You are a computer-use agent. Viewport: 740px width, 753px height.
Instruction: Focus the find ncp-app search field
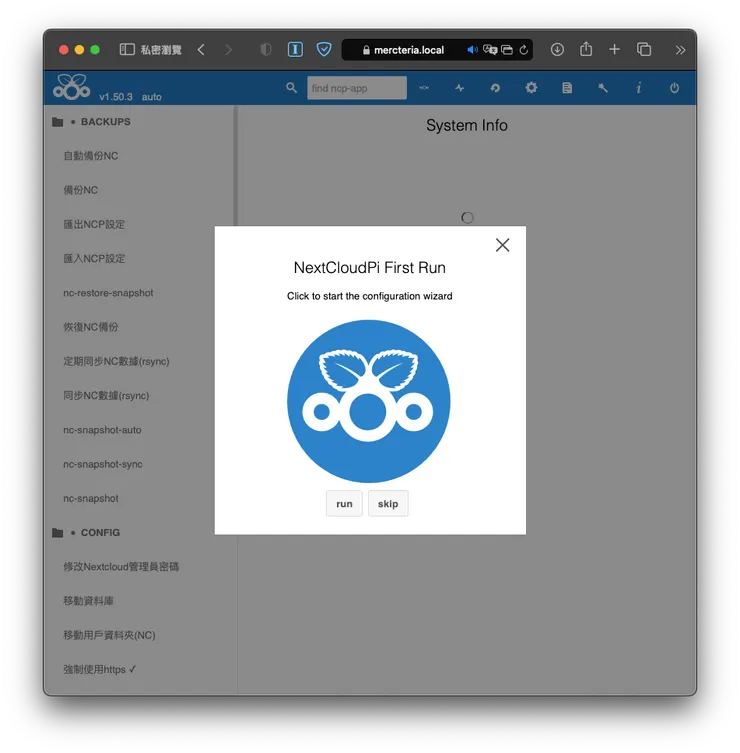pos(357,88)
